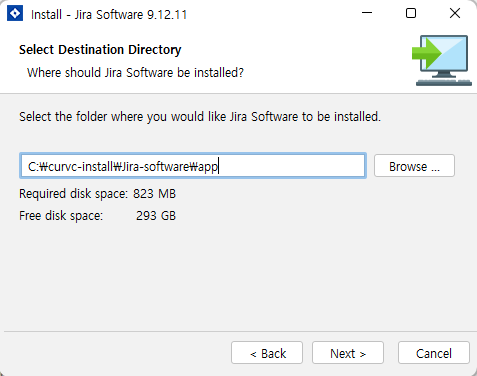Maximize the Jira installer window
The height and width of the screenshot is (376, 477).
coord(411,13)
